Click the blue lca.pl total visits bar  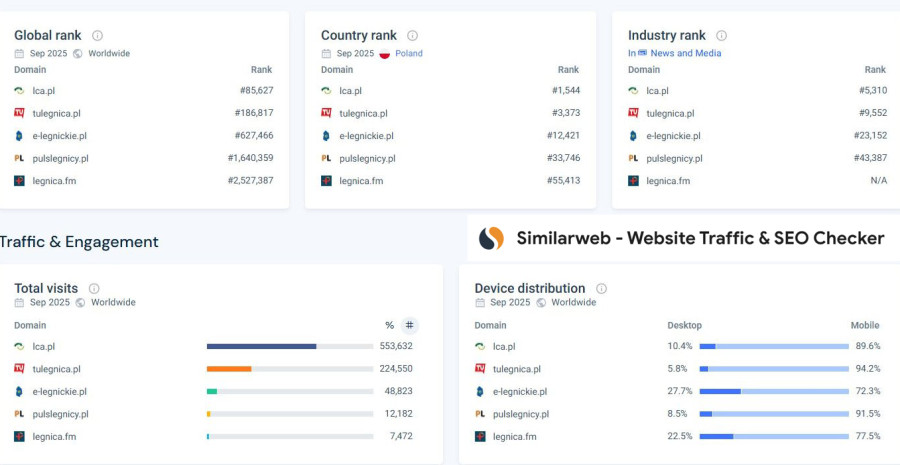(261, 346)
